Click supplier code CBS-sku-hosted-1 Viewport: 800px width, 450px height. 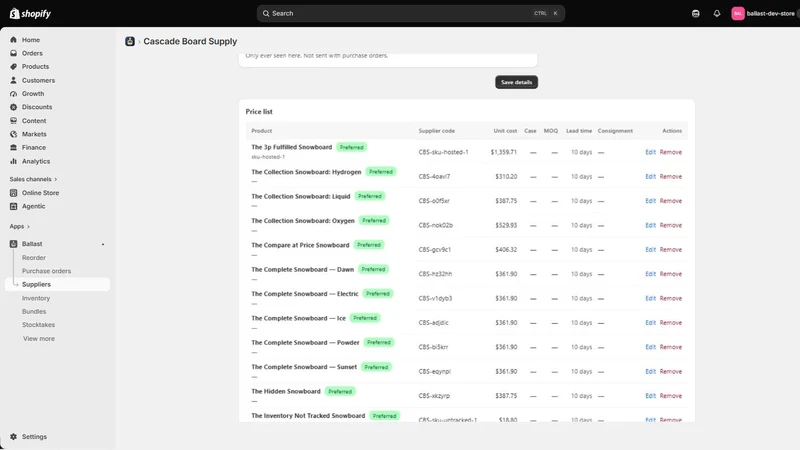[443, 152]
